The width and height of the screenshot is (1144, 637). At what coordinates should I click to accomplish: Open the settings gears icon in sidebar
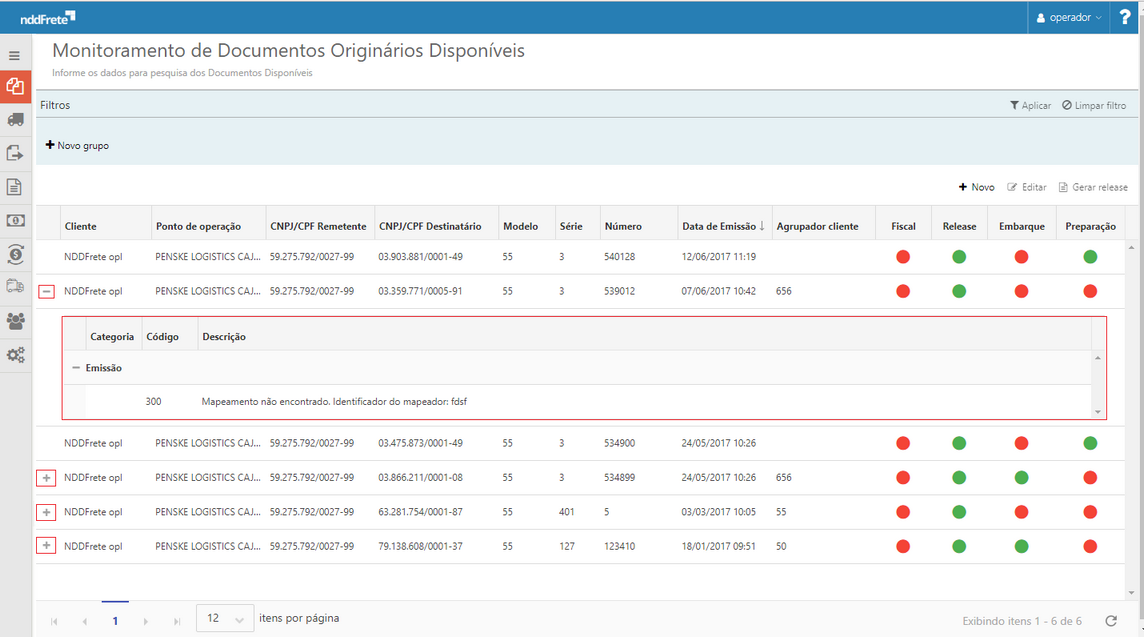(x=14, y=354)
